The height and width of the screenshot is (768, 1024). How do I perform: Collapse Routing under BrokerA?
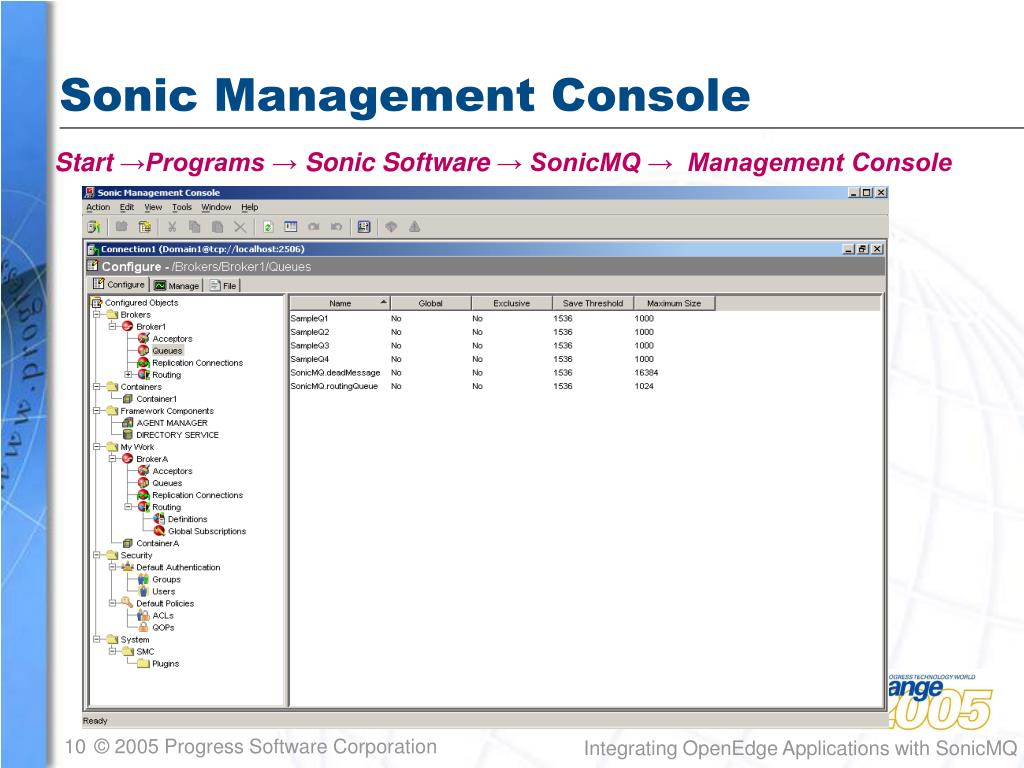click(x=128, y=506)
